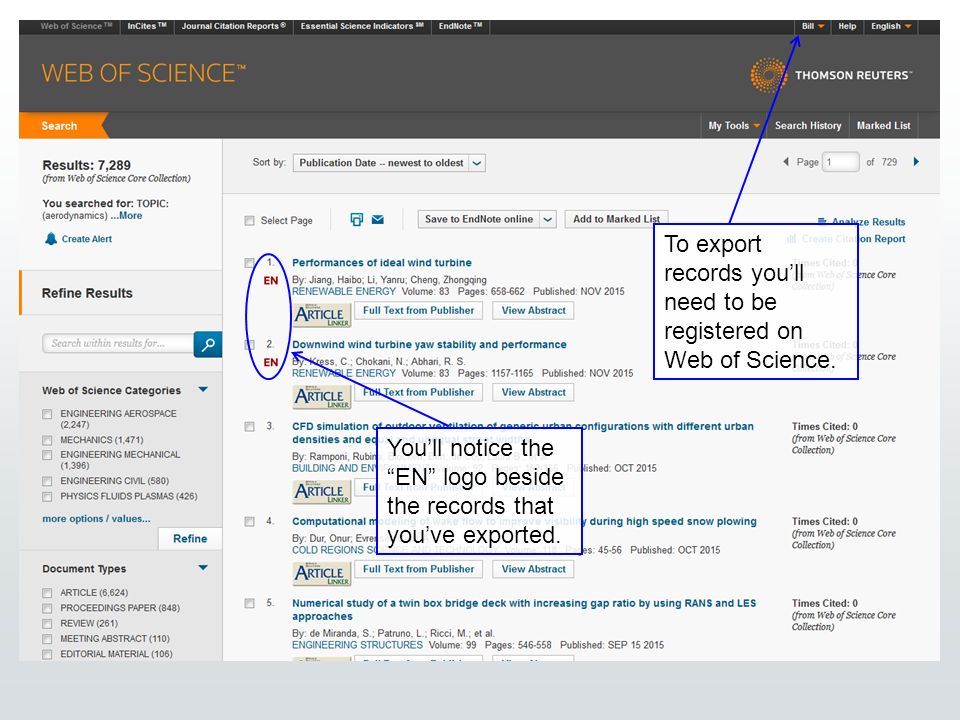
Task: Click the search magnifier button in Refine Results
Action: click(208, 344)
